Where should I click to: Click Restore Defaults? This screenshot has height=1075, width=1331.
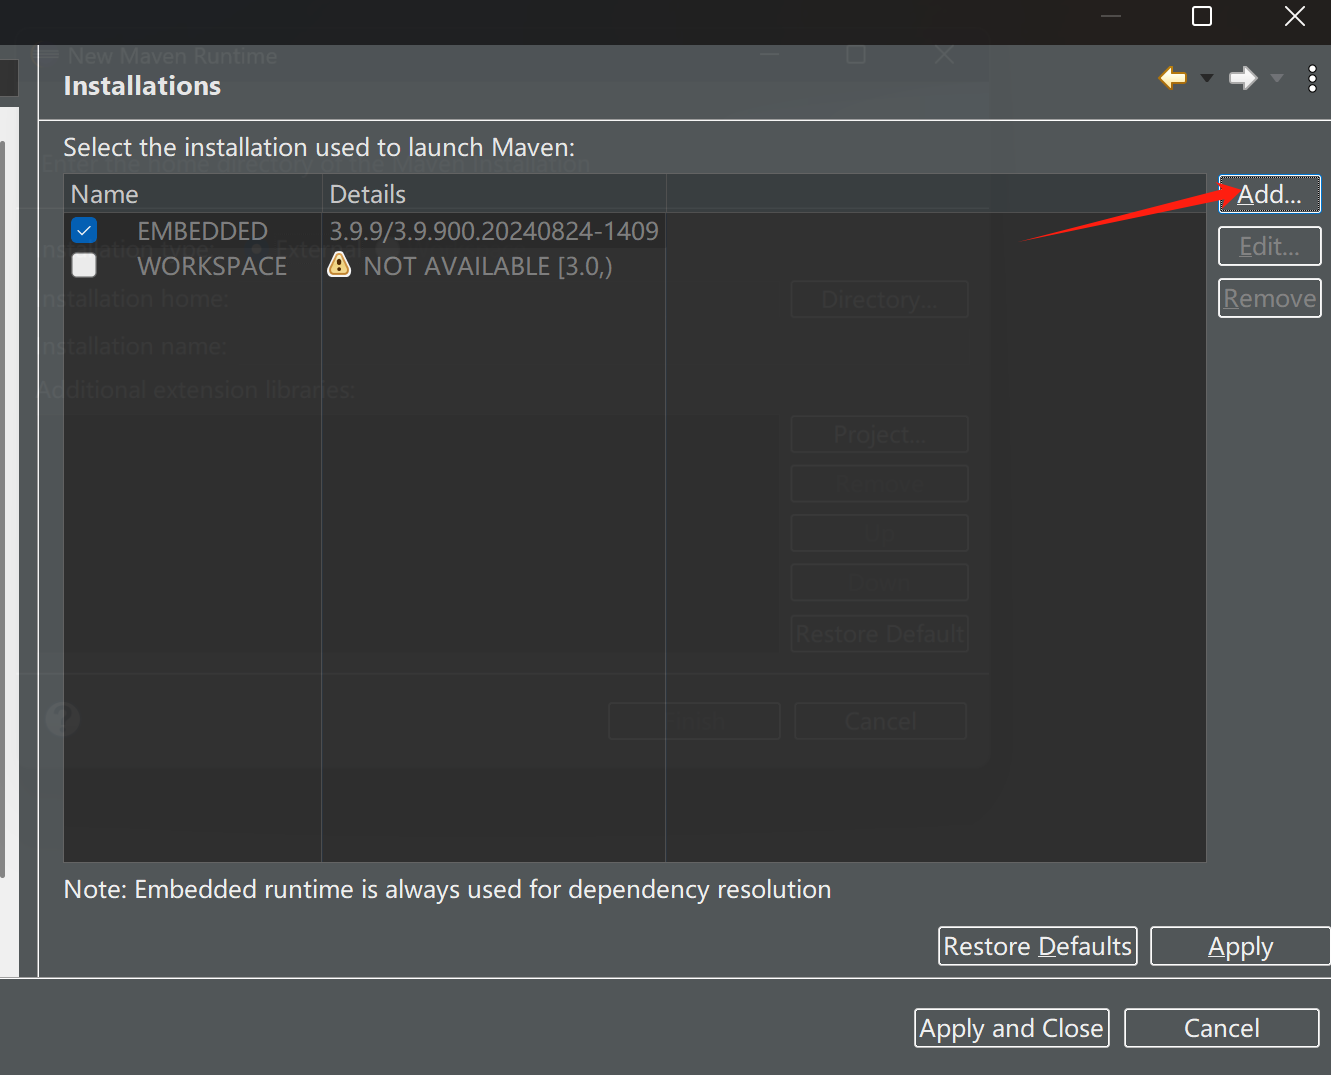point(1037,946)
